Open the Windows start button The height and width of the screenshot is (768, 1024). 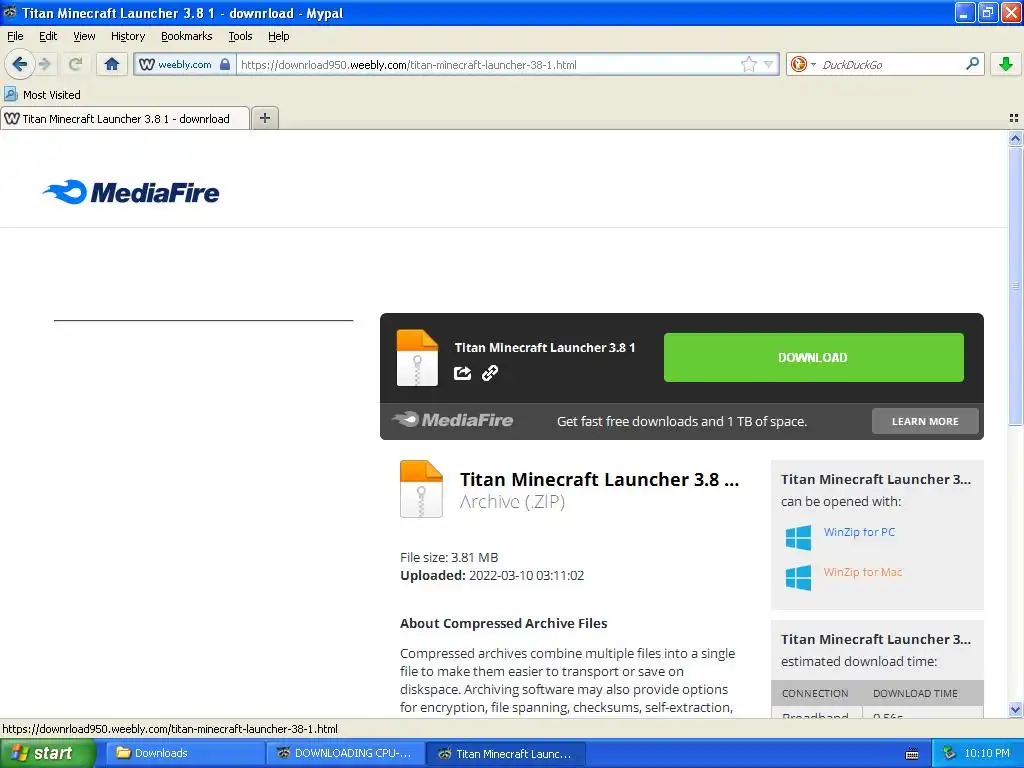(x=48, y=753)
